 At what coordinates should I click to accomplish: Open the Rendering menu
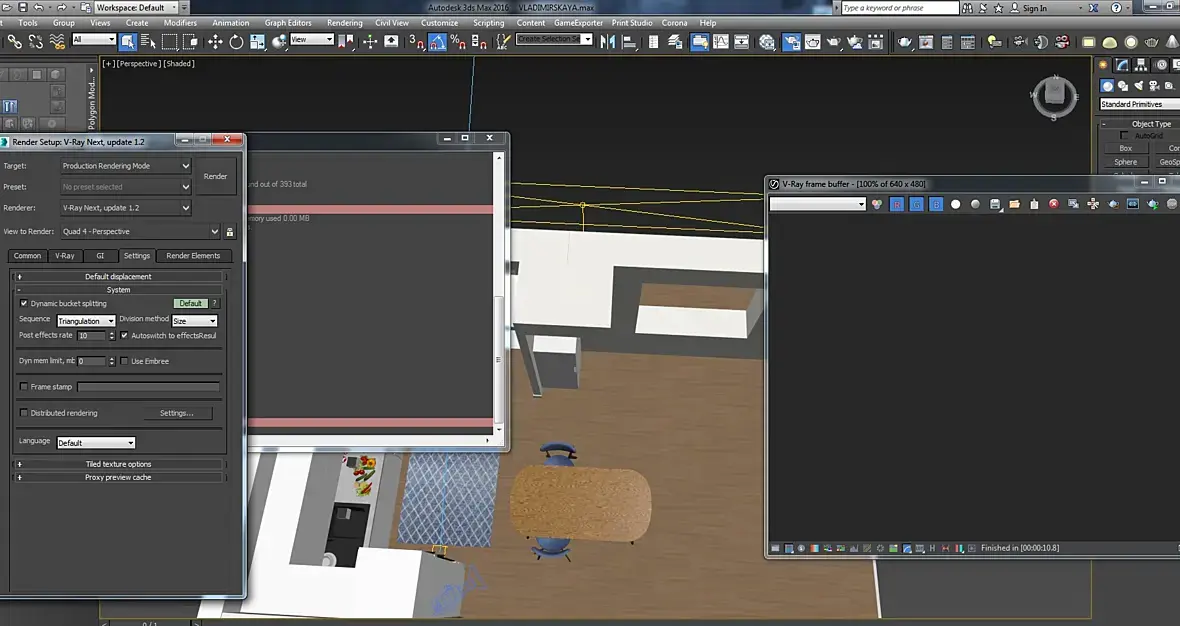tap(345, 22)
